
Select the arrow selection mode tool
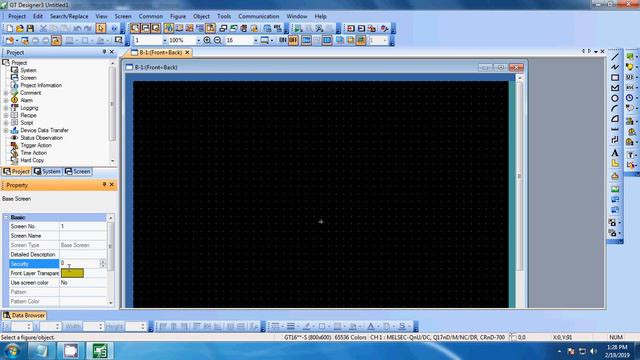pos(101,28)
